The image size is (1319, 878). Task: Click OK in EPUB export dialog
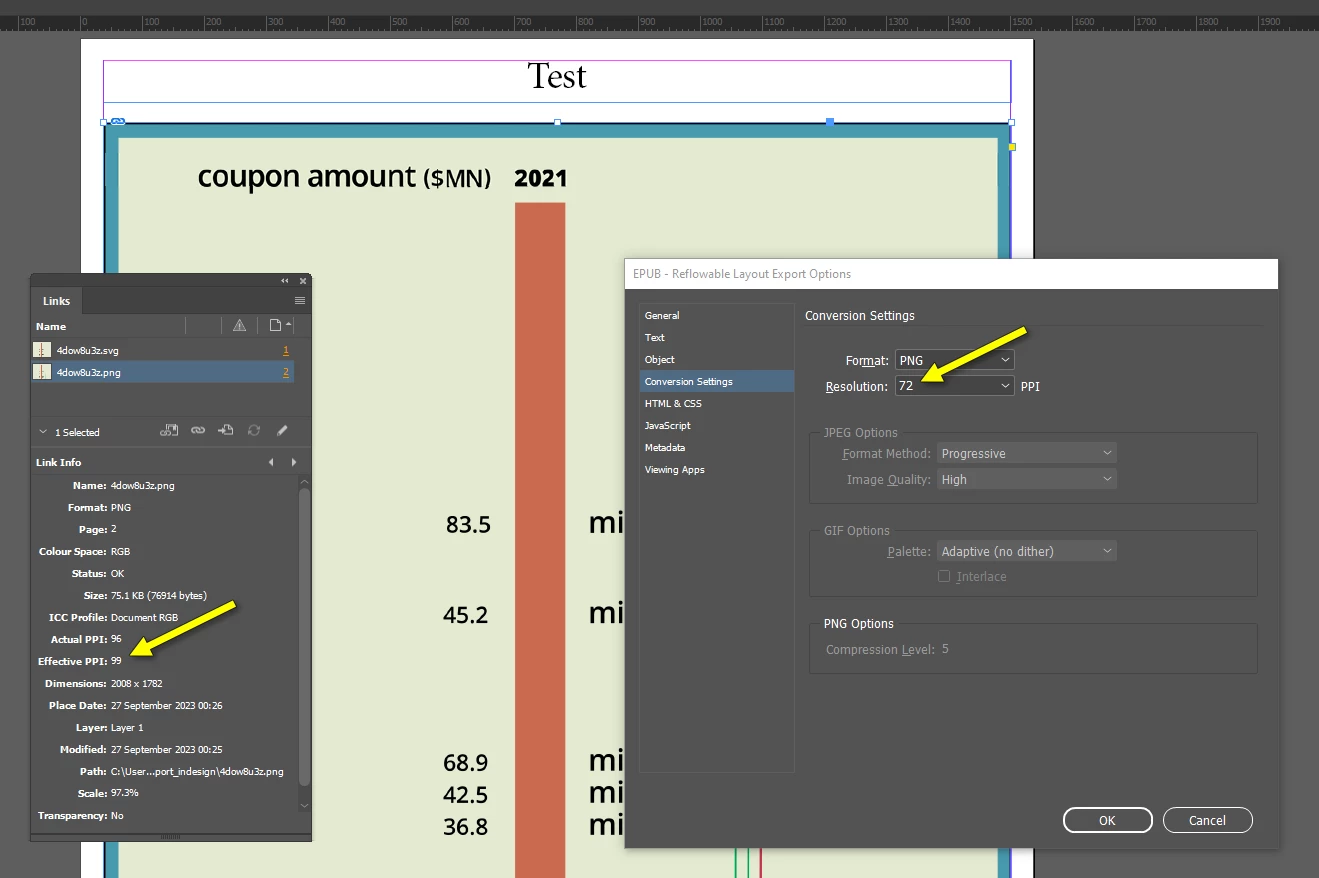(x=1107, y=820)
